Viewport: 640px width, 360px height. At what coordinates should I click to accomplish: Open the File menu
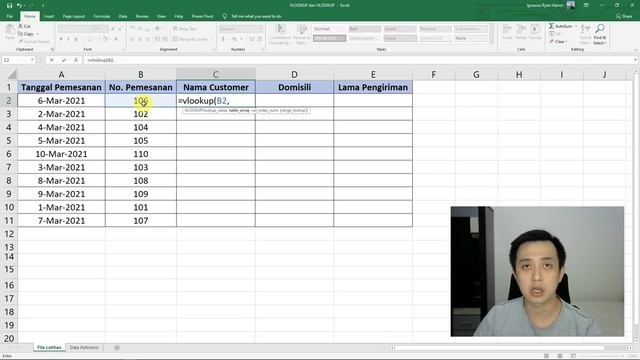(x=9, y=16)
